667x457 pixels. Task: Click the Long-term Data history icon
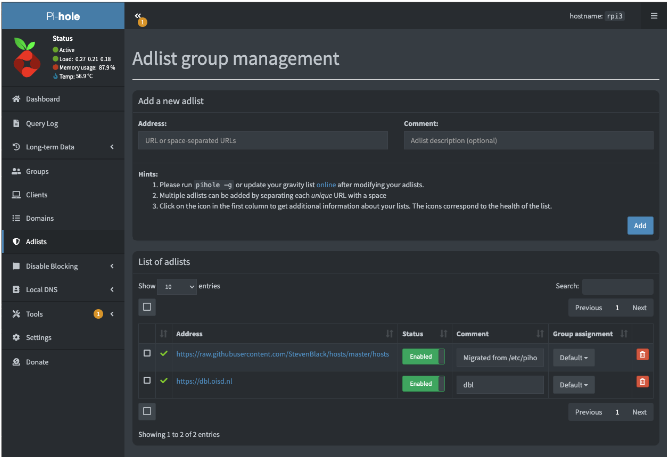16,147
